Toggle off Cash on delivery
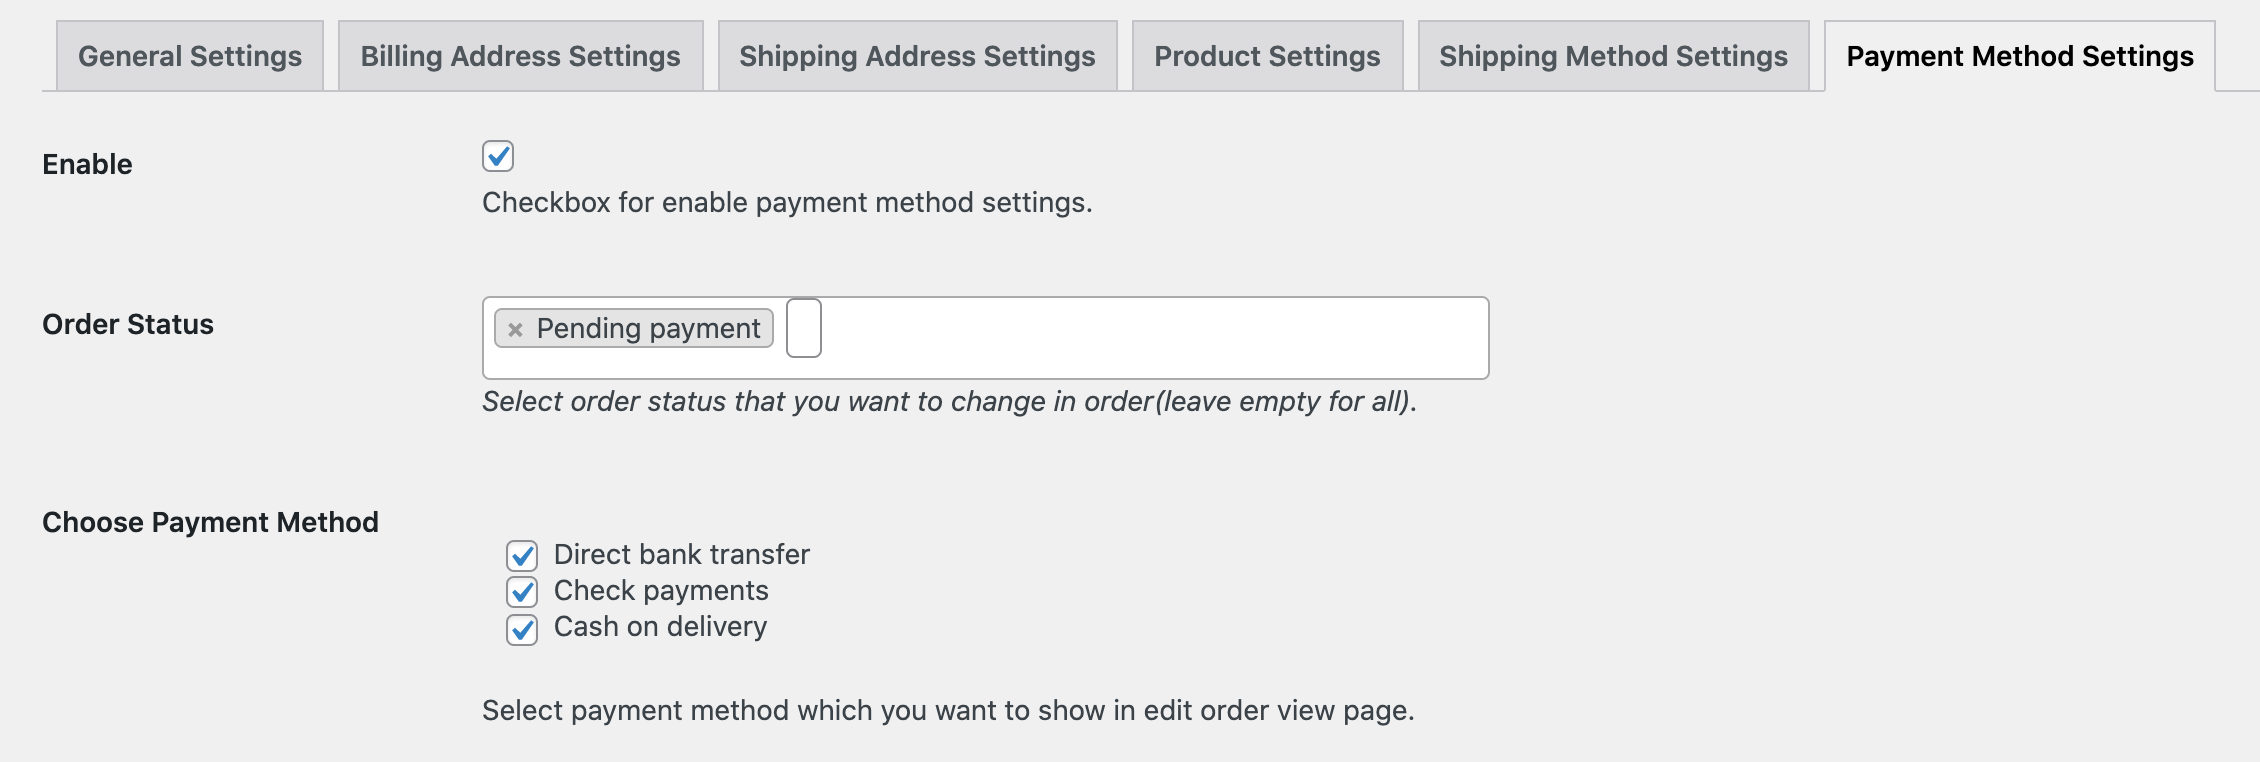 tap(522, 629)
